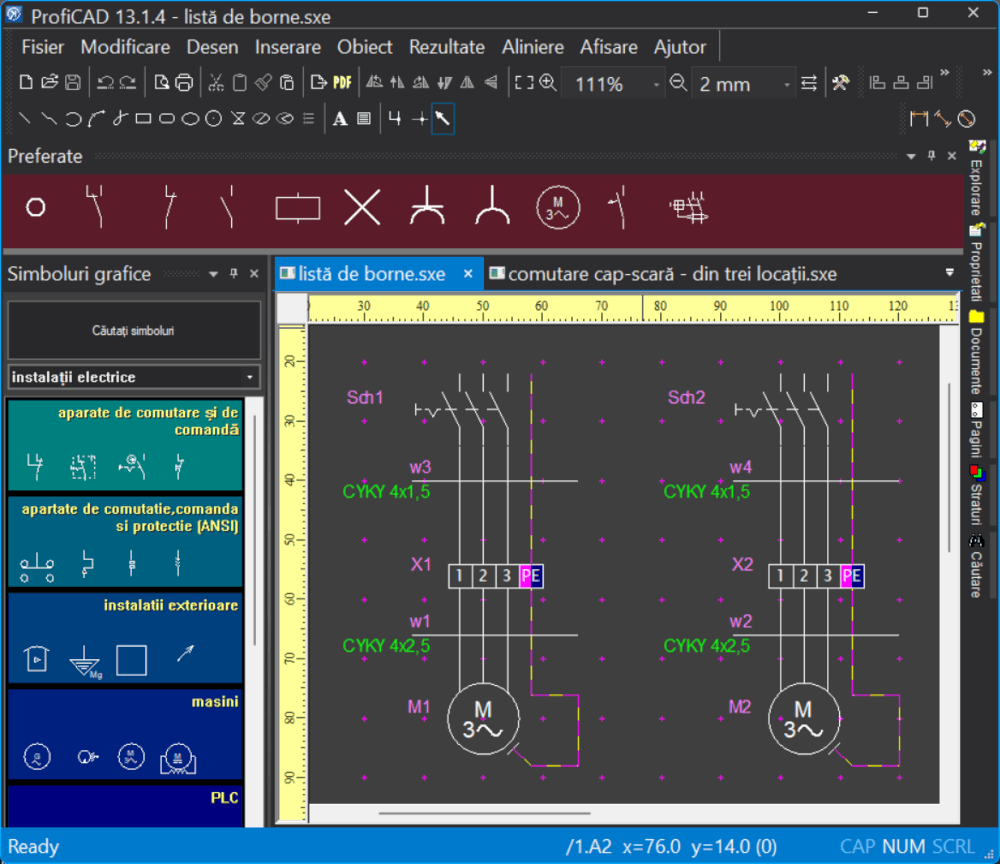Viewport: 1000px width, 864px height.
Task: Print the drawing using the printer icon
Action: click(184, 83)
